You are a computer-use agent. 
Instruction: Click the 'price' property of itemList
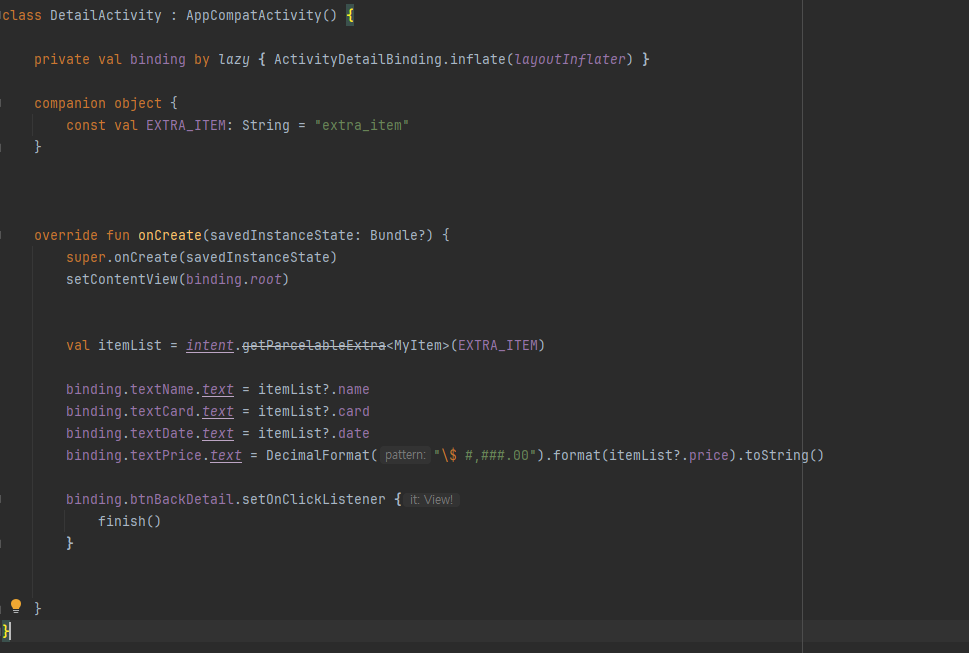tap(708, 455)
